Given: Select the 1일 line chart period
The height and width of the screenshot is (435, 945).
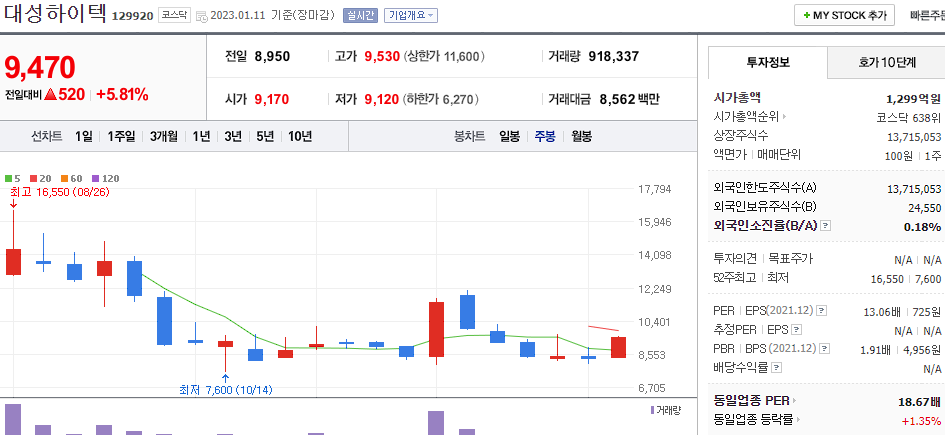Looking at the screenshot, I should click(84, 136).
